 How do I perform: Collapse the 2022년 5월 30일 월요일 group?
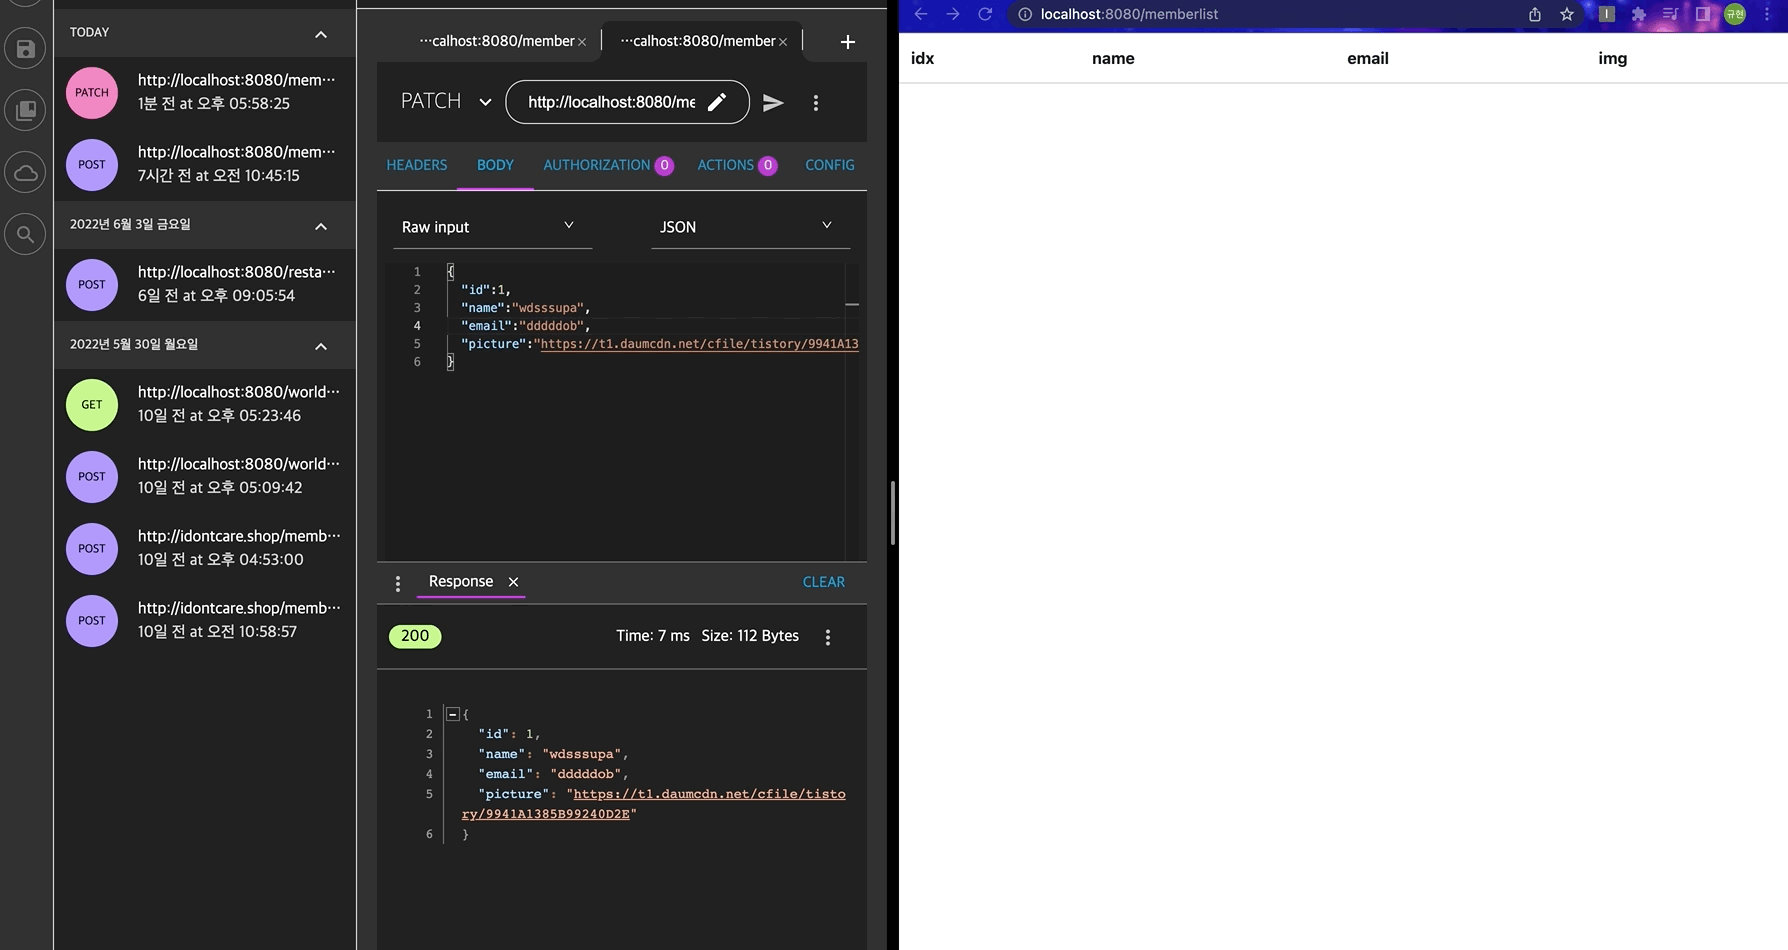321,346
